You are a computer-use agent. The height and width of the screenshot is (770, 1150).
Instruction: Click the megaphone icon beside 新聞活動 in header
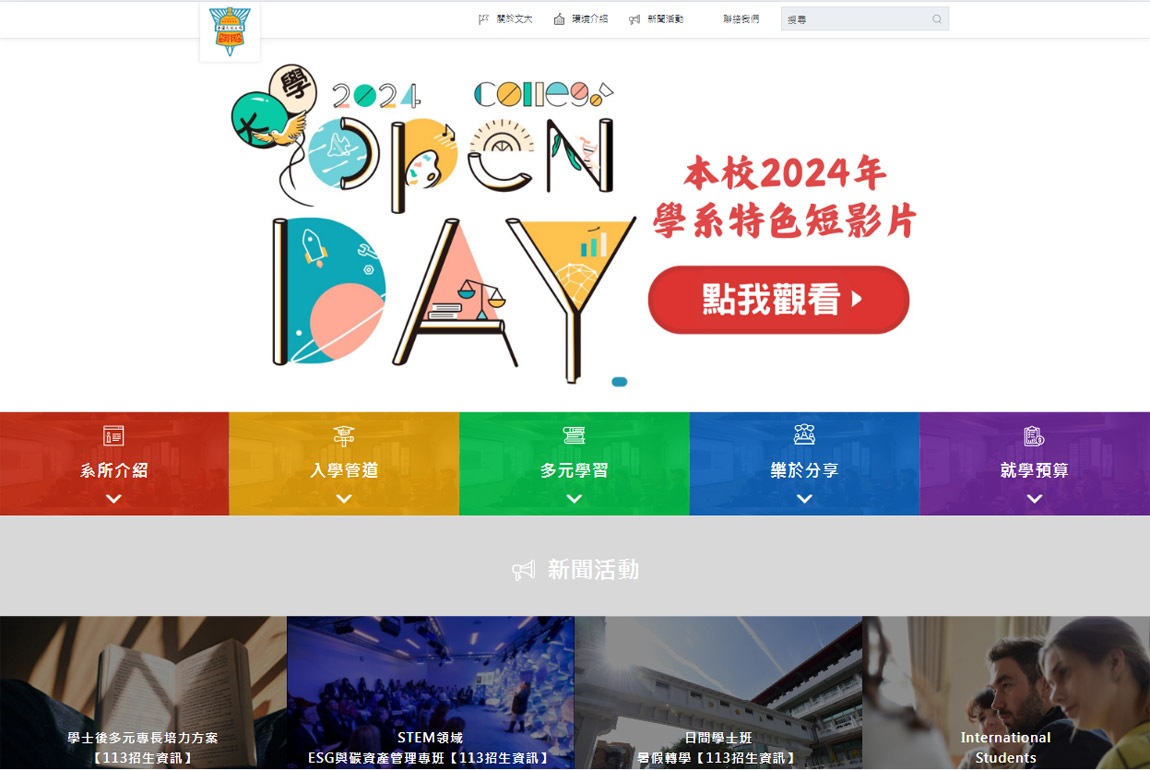[x=634, y=20]
